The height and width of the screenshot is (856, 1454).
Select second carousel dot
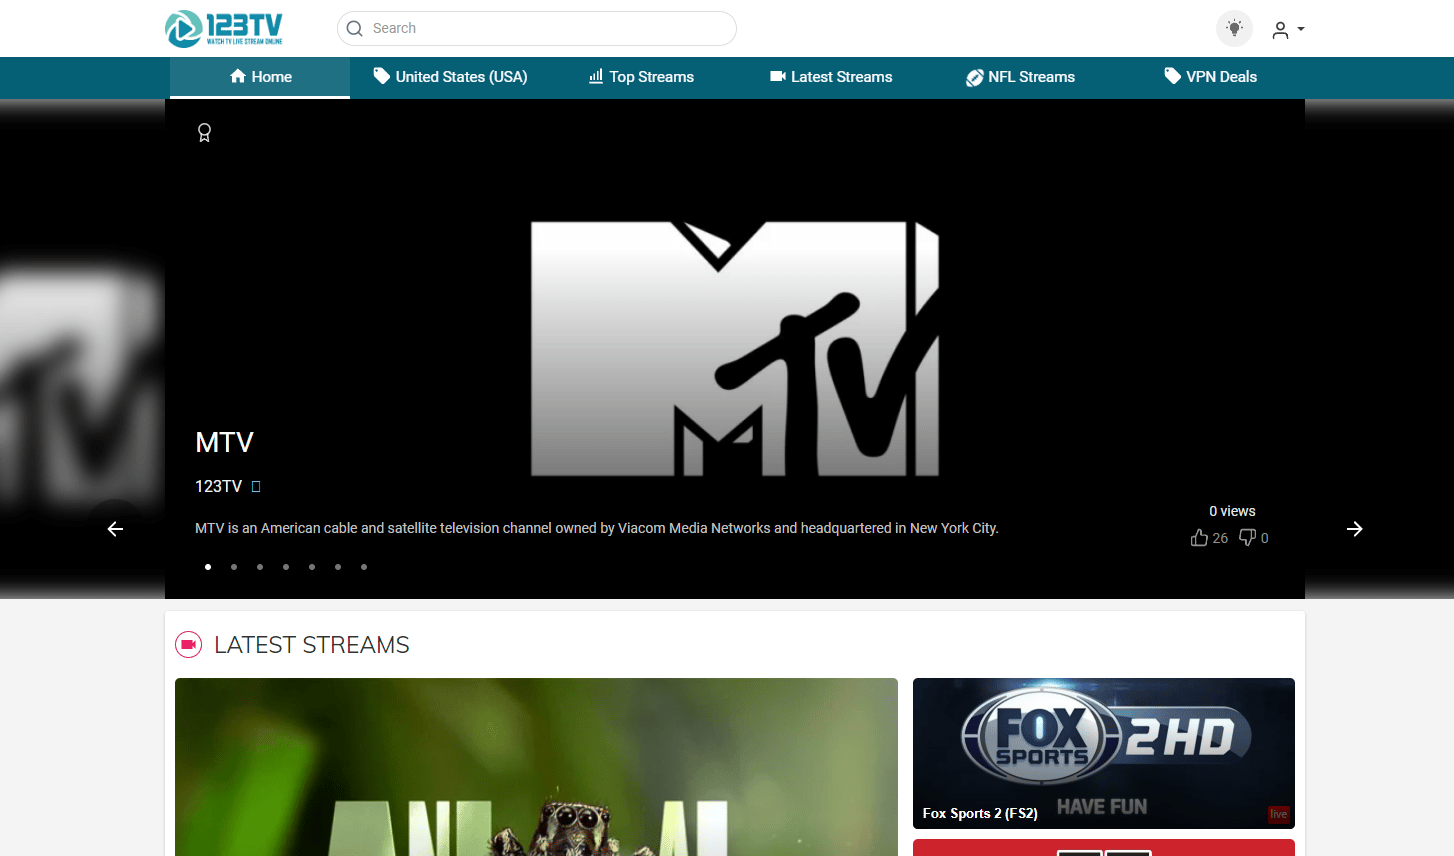pos(234,567)
